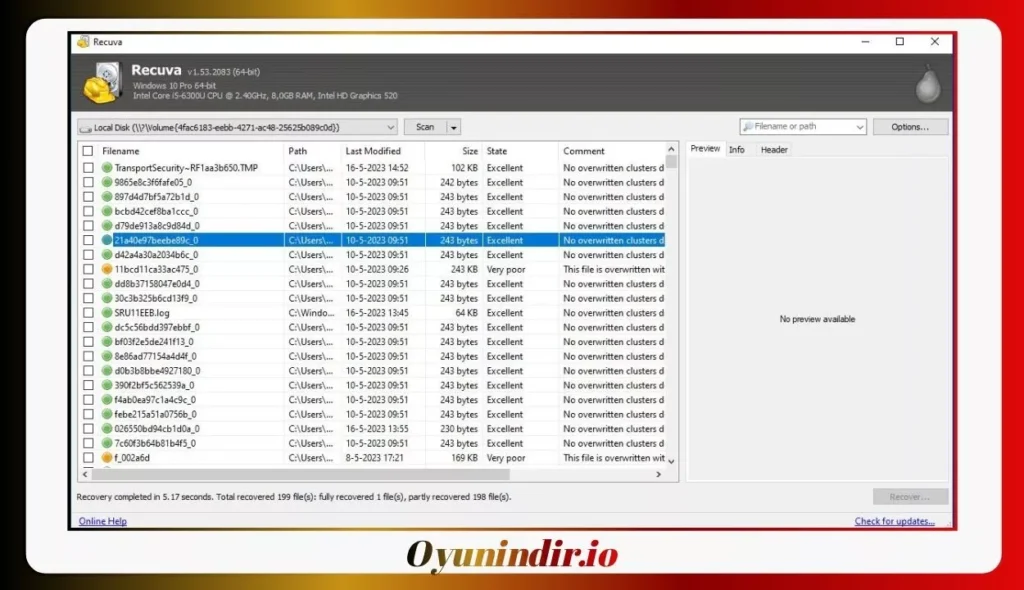This screenshot has width=1024, height=590.
Task: Click green status dot for febe215a51a0756b_0
Action: (107, 414)
